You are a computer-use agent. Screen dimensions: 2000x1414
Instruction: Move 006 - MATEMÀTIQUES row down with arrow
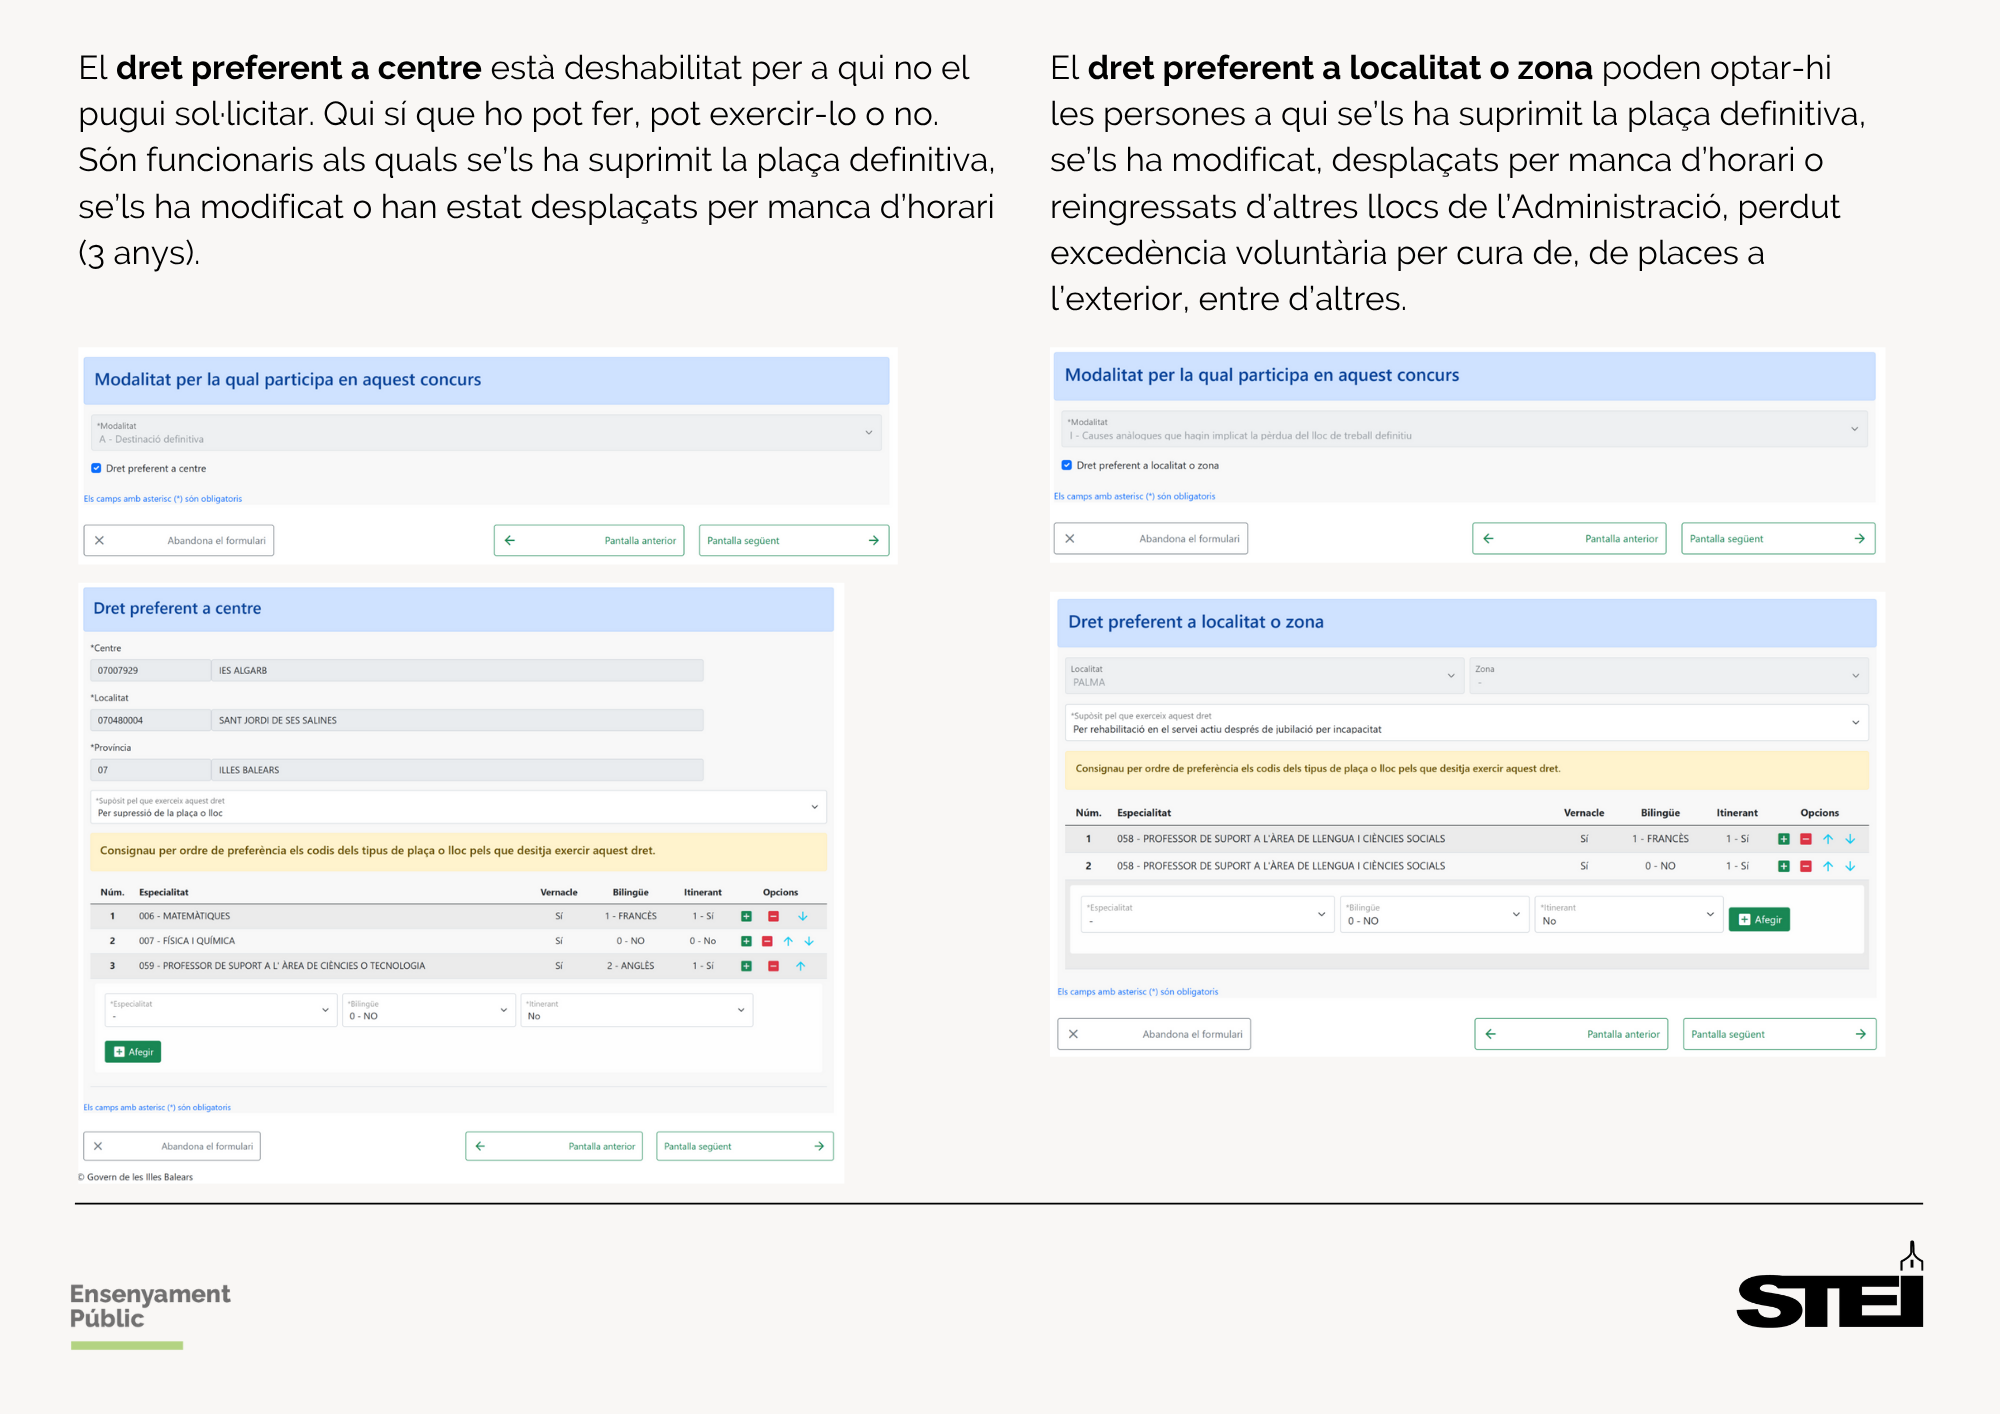pos(802,916)
